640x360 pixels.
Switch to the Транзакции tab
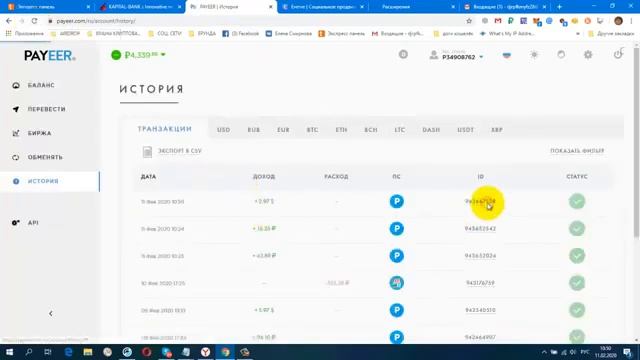coord(164,129)
